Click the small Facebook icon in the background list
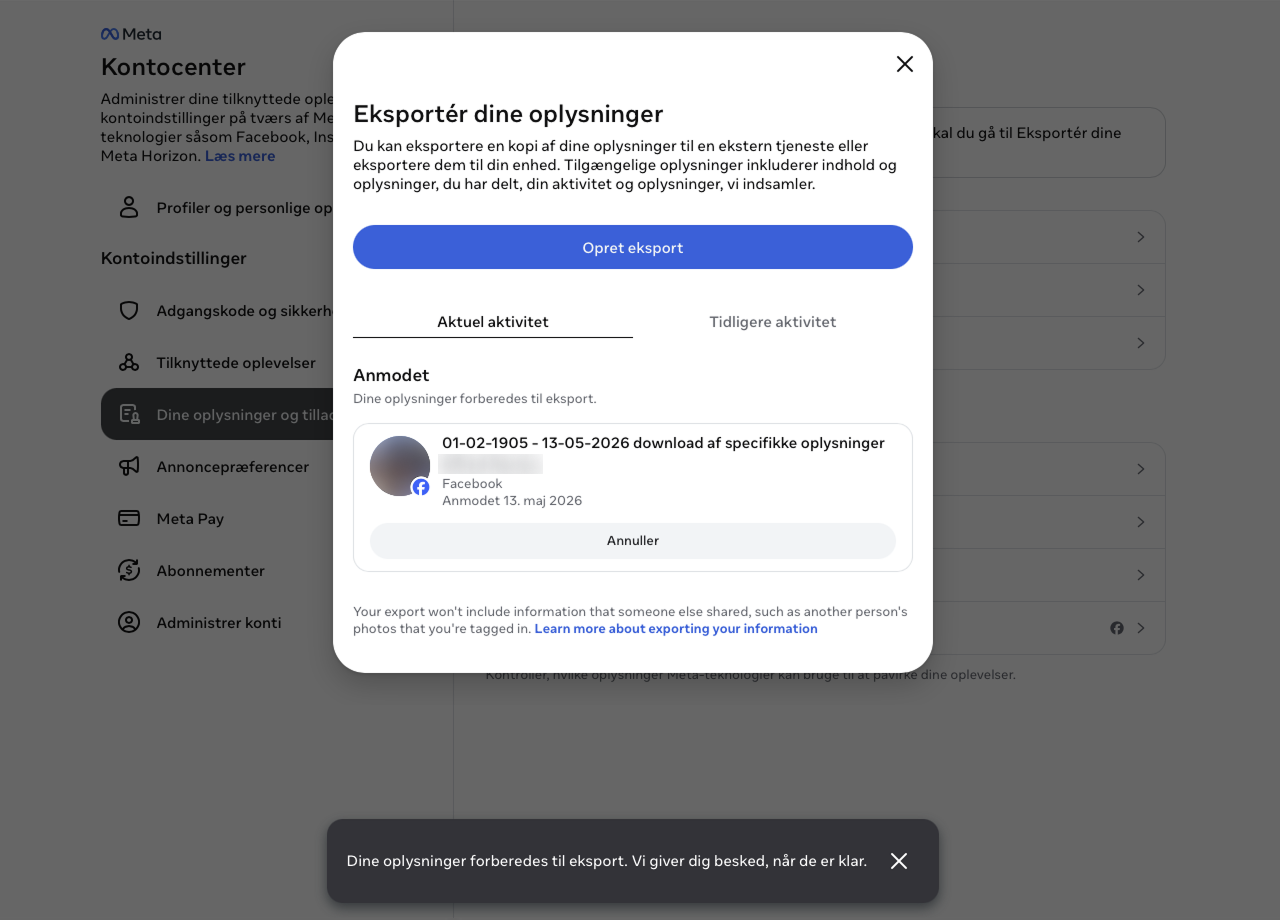The width and height of the screenshot is (1280, 920). (1117, 628)
